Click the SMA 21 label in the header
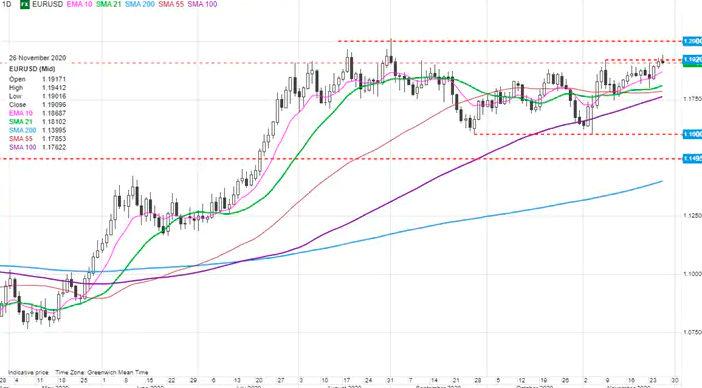 (x=109, y=4)
